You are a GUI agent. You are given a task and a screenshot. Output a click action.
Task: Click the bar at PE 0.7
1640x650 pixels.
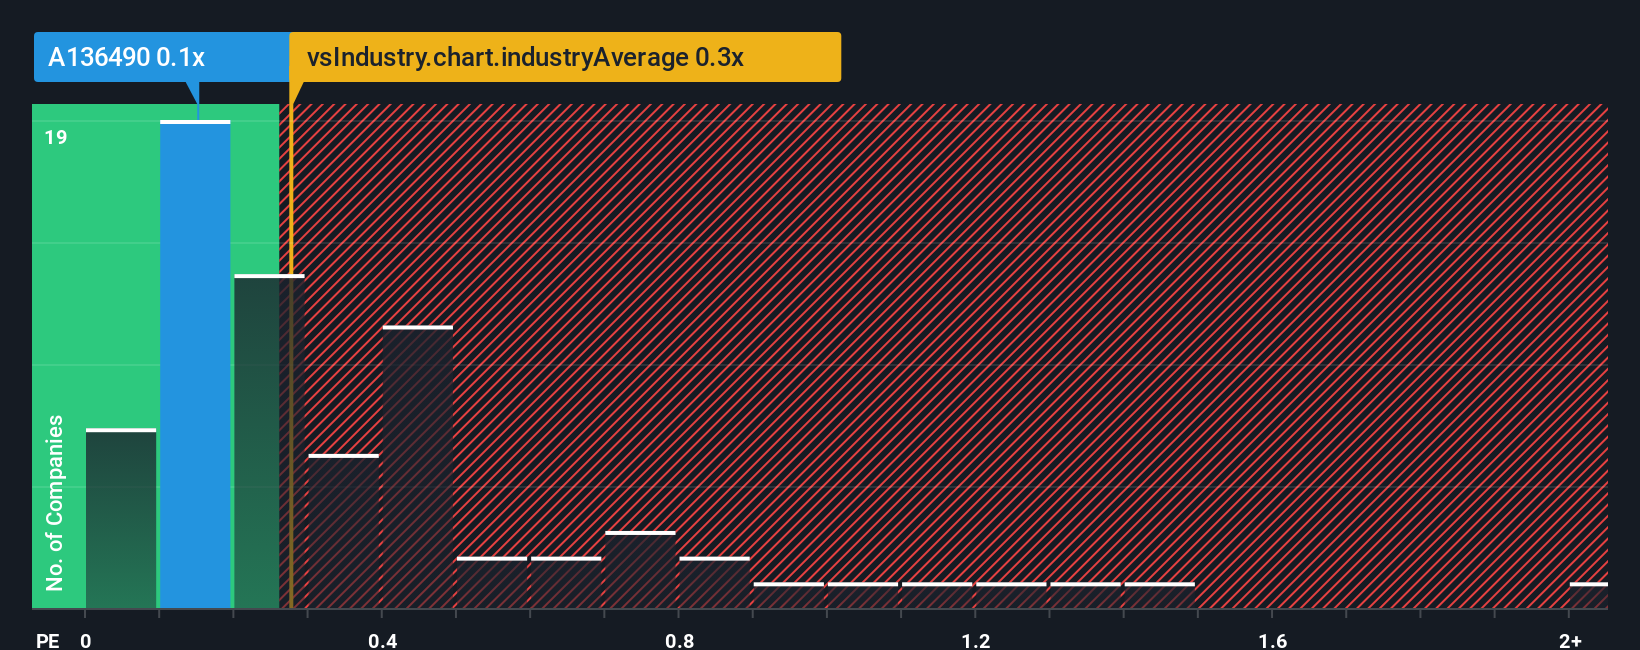[x=640, y=570]
